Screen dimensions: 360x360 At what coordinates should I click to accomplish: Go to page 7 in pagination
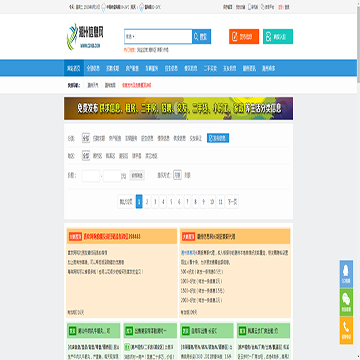[x=188, y=202]
